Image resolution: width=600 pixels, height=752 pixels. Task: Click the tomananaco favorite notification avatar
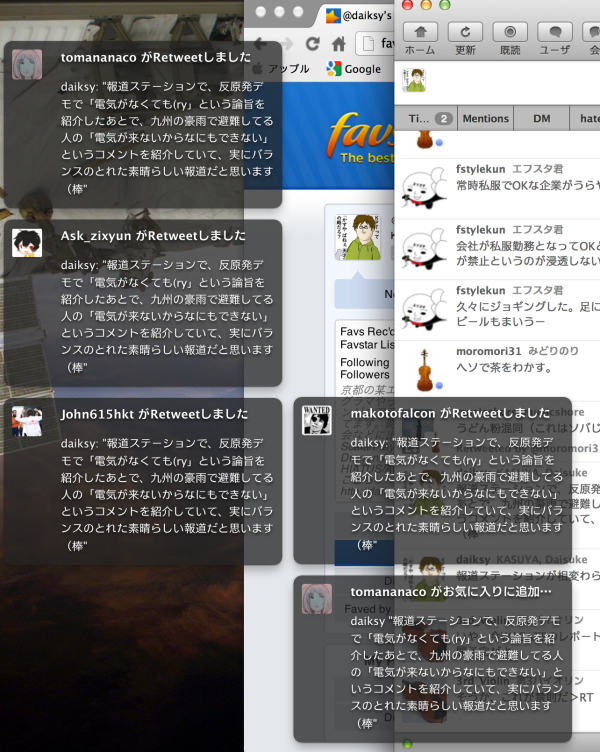(317, 599)
